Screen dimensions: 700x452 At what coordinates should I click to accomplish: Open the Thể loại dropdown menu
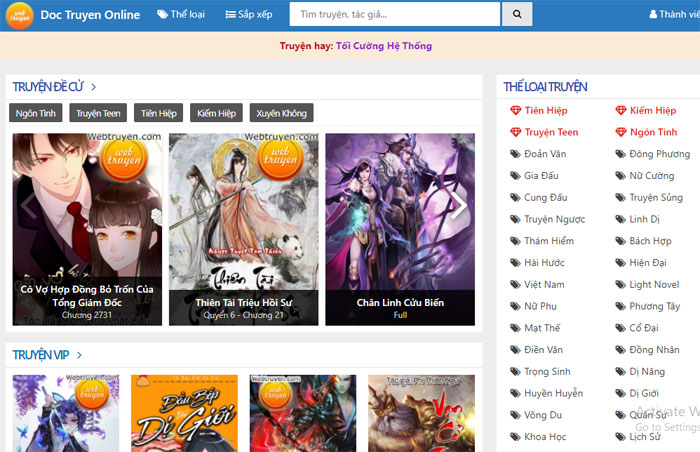[180, 15]
